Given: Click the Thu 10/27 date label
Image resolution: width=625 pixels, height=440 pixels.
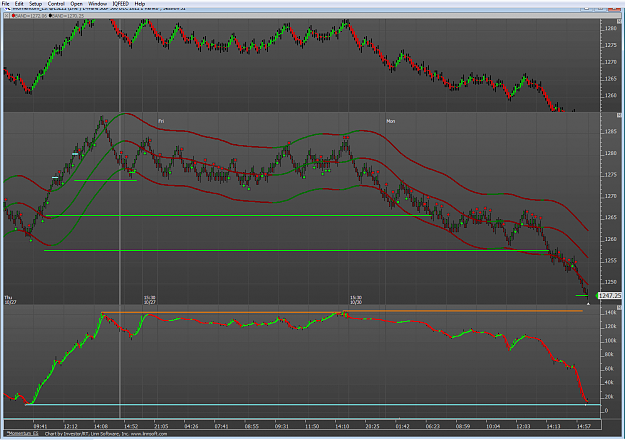Looking at the screenshot, I should [x=10, y=300].
